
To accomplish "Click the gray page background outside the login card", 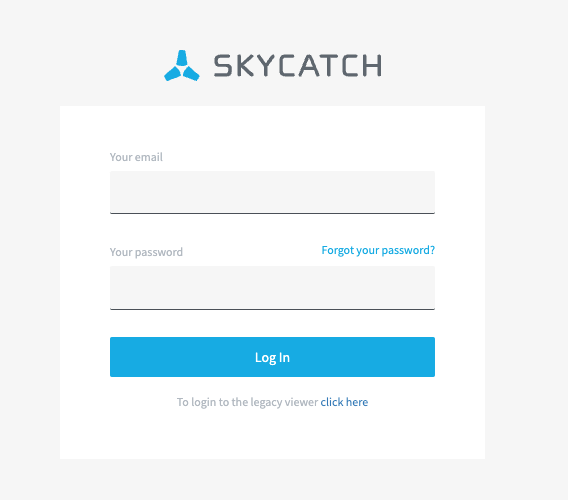I will coord(525,254).
